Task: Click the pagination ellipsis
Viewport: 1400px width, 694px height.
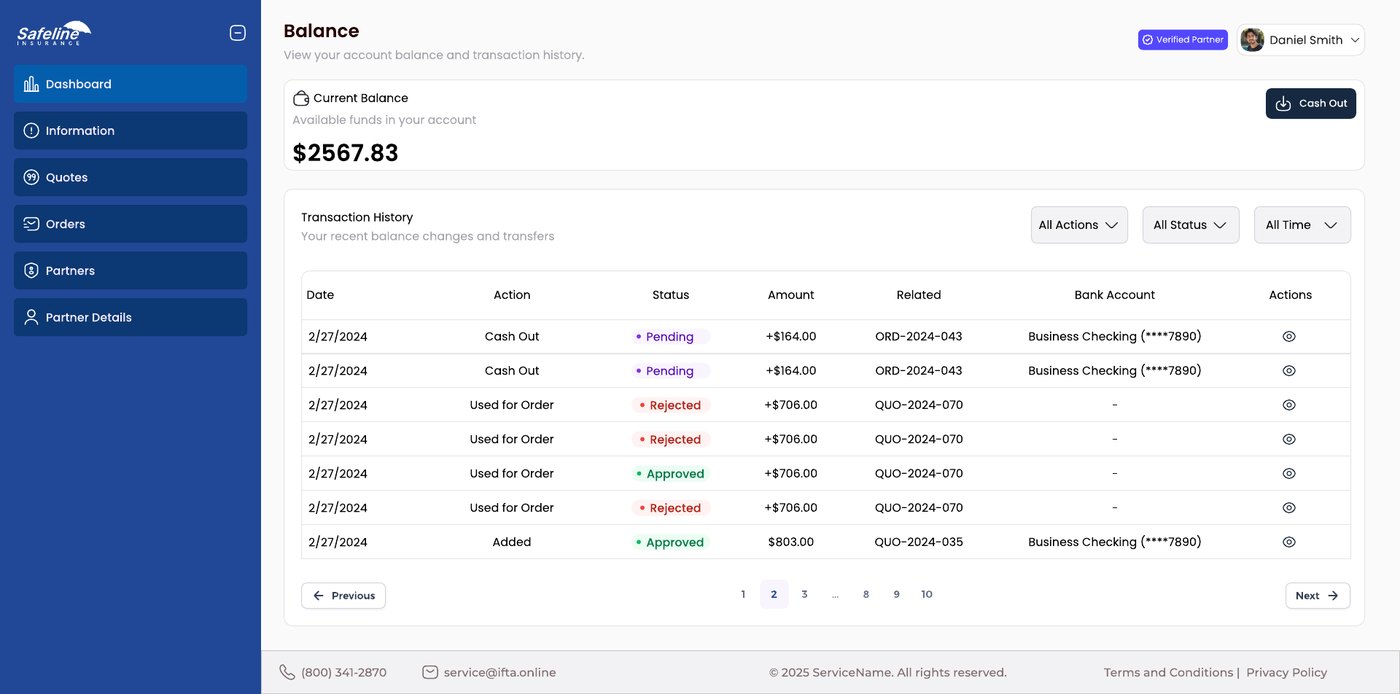Action: coord(835,594)
